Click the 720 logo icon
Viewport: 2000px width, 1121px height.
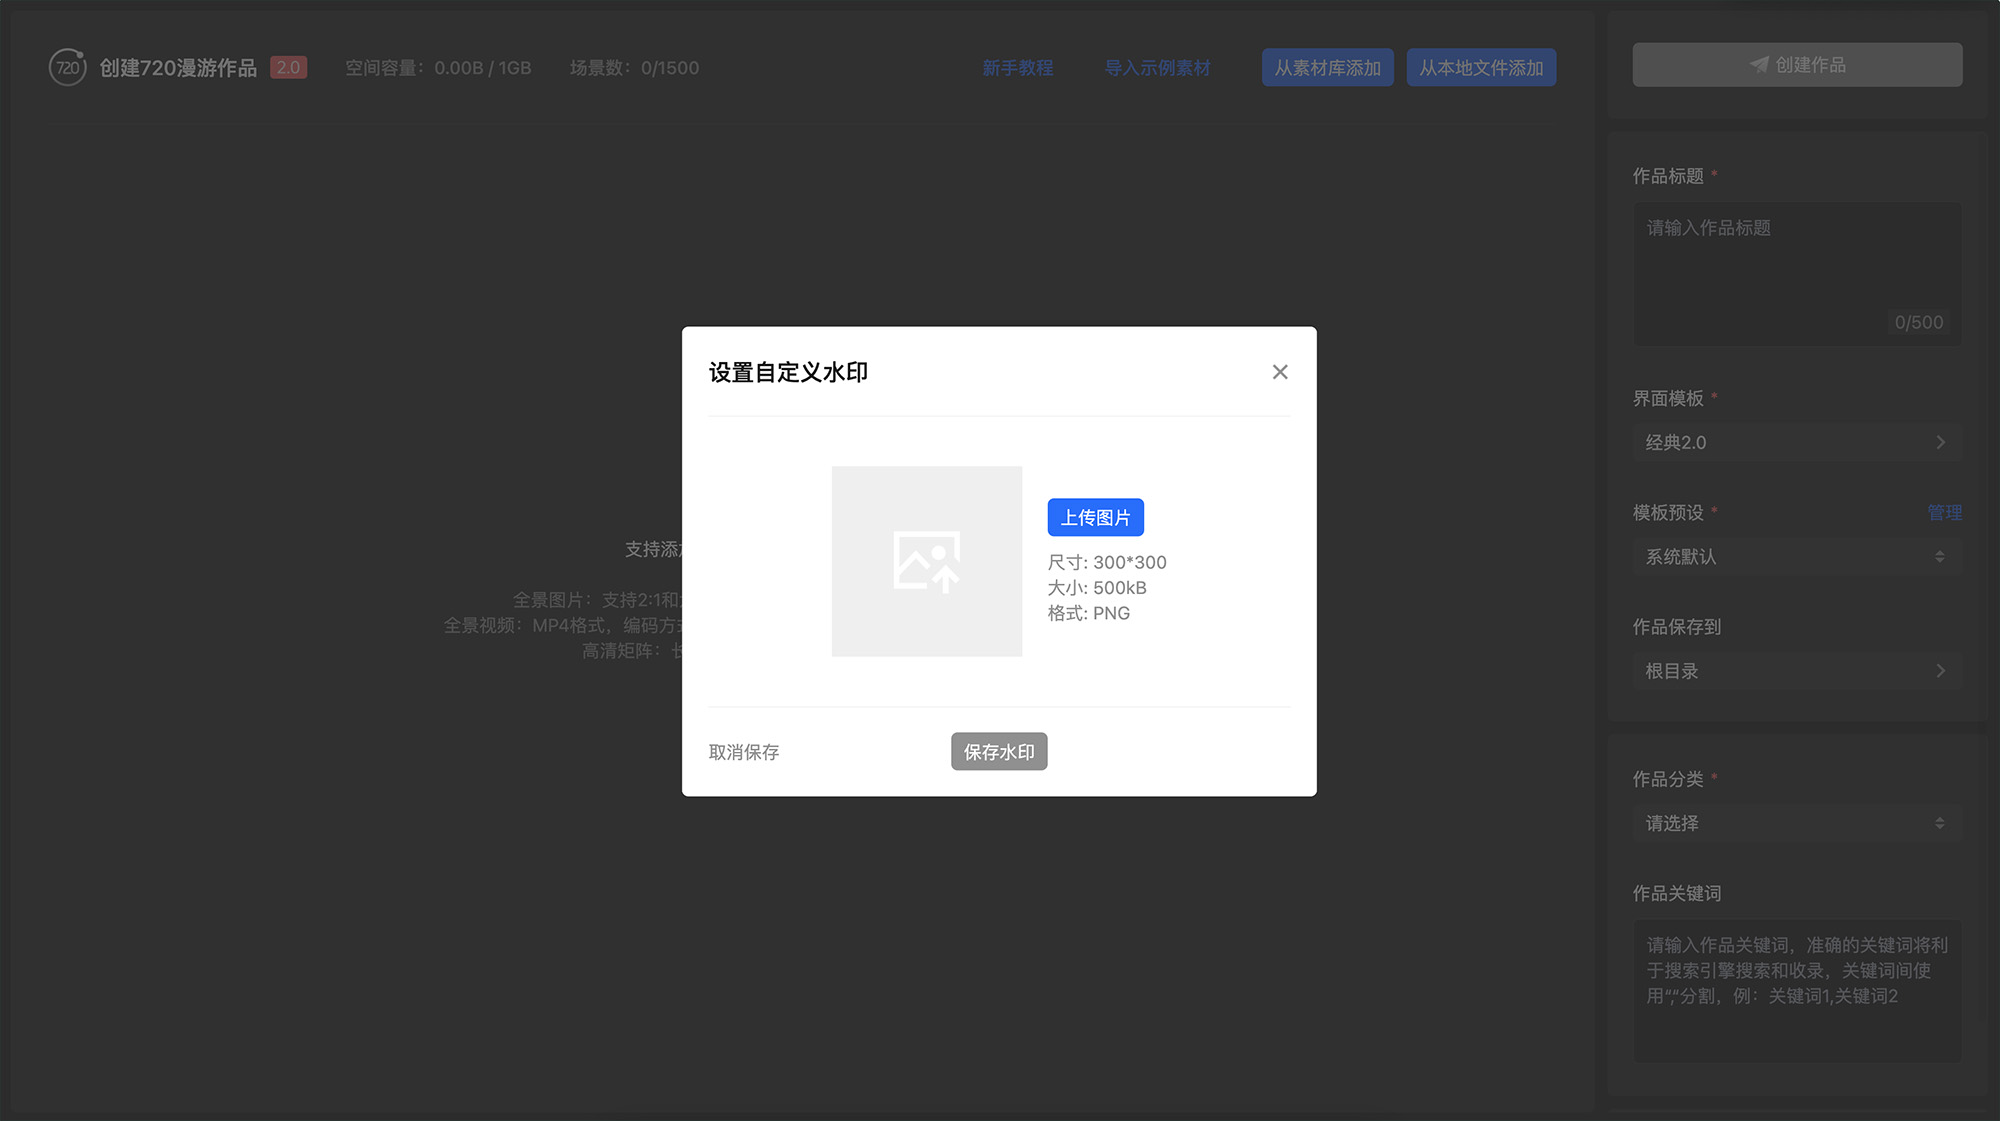67,67
